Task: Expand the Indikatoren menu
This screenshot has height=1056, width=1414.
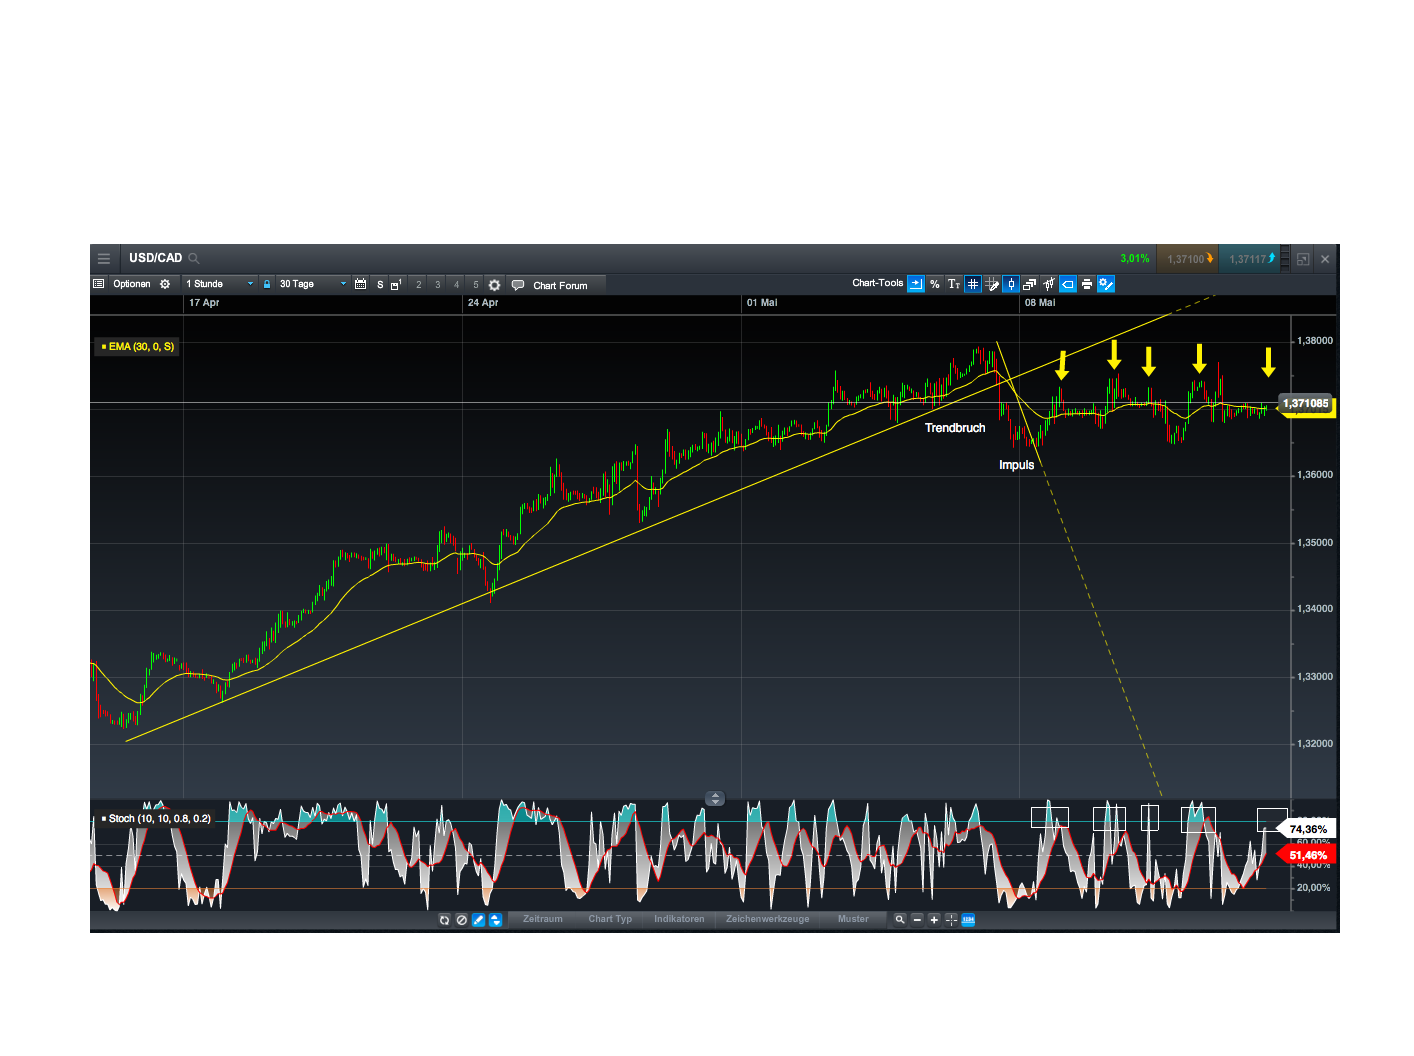Action: pos(679,919)
